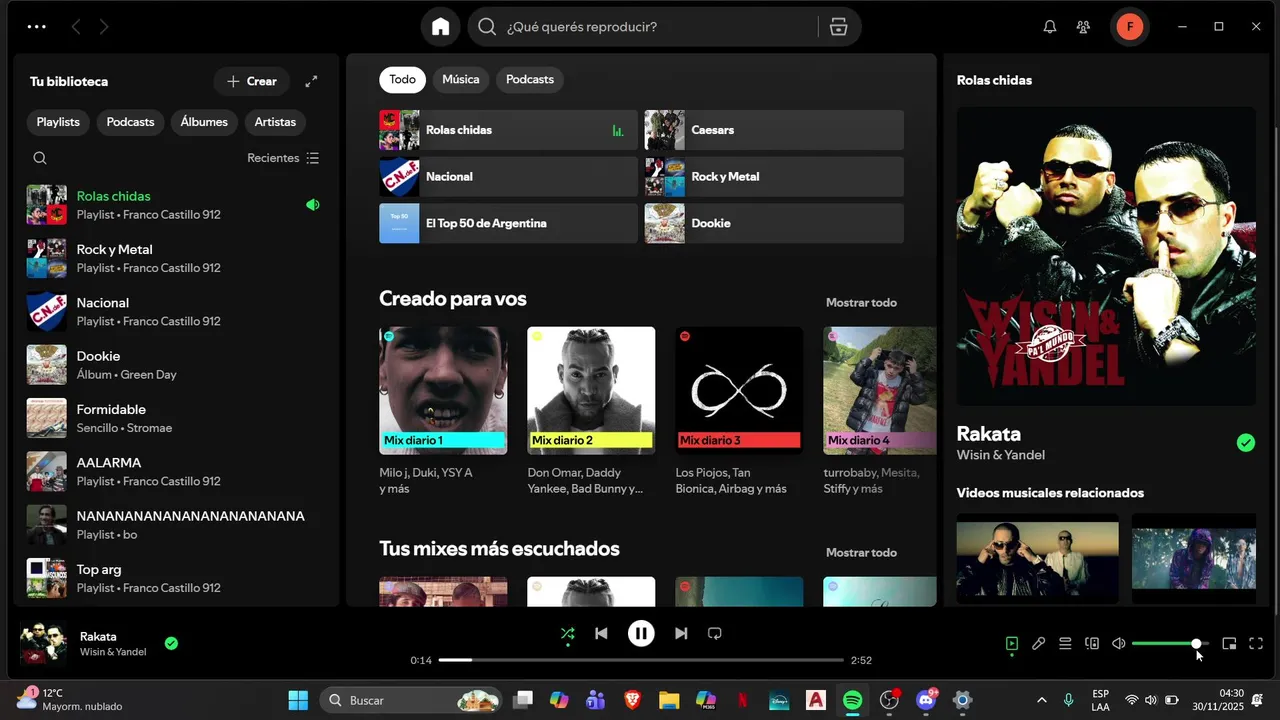Screen dimensions: 1280x720
Task: Toggle the Artistas library filter
Action: pos(275,122)
